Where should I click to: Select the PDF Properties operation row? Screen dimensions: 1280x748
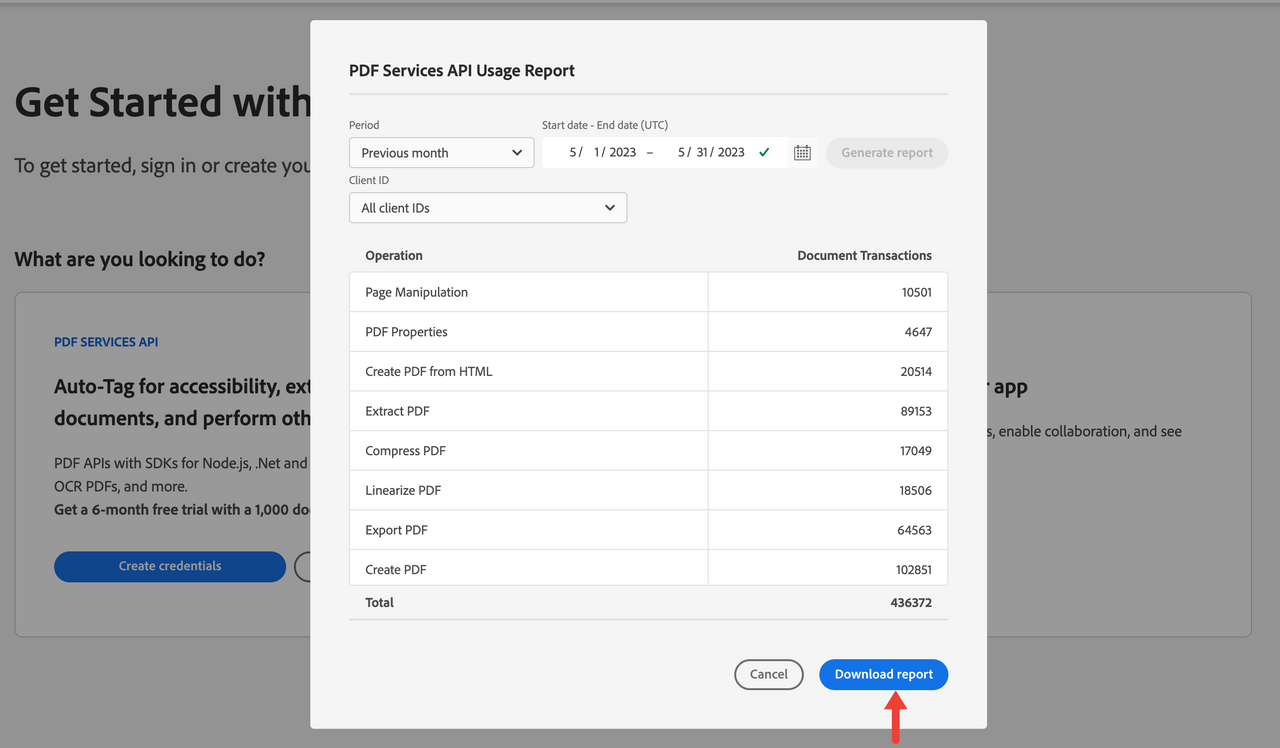[648, 332]
